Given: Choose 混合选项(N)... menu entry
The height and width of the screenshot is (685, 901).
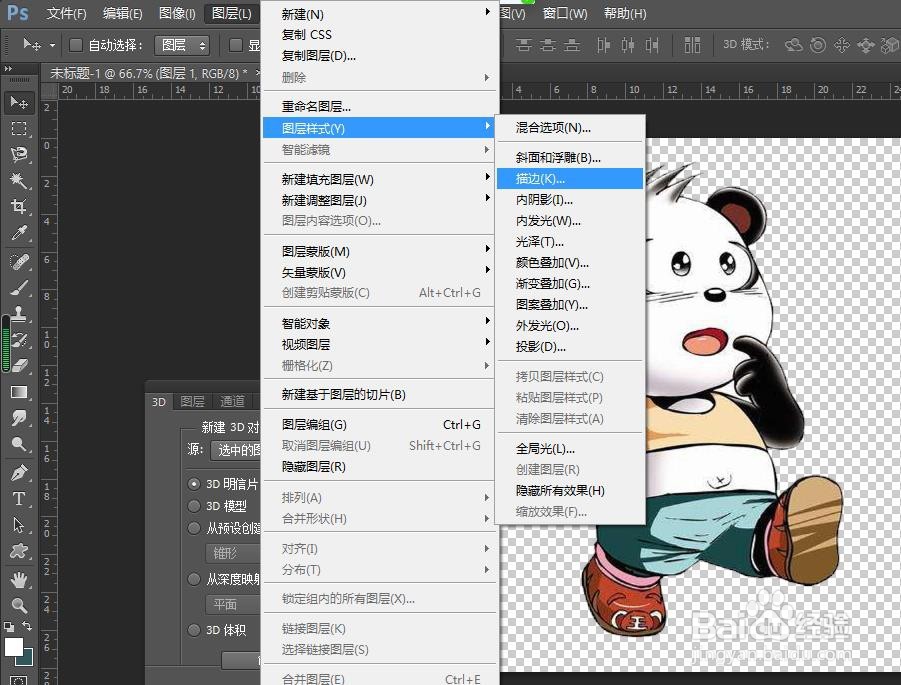Looking at the screenshot, I should pyautogui.click(x=570, y=128).
